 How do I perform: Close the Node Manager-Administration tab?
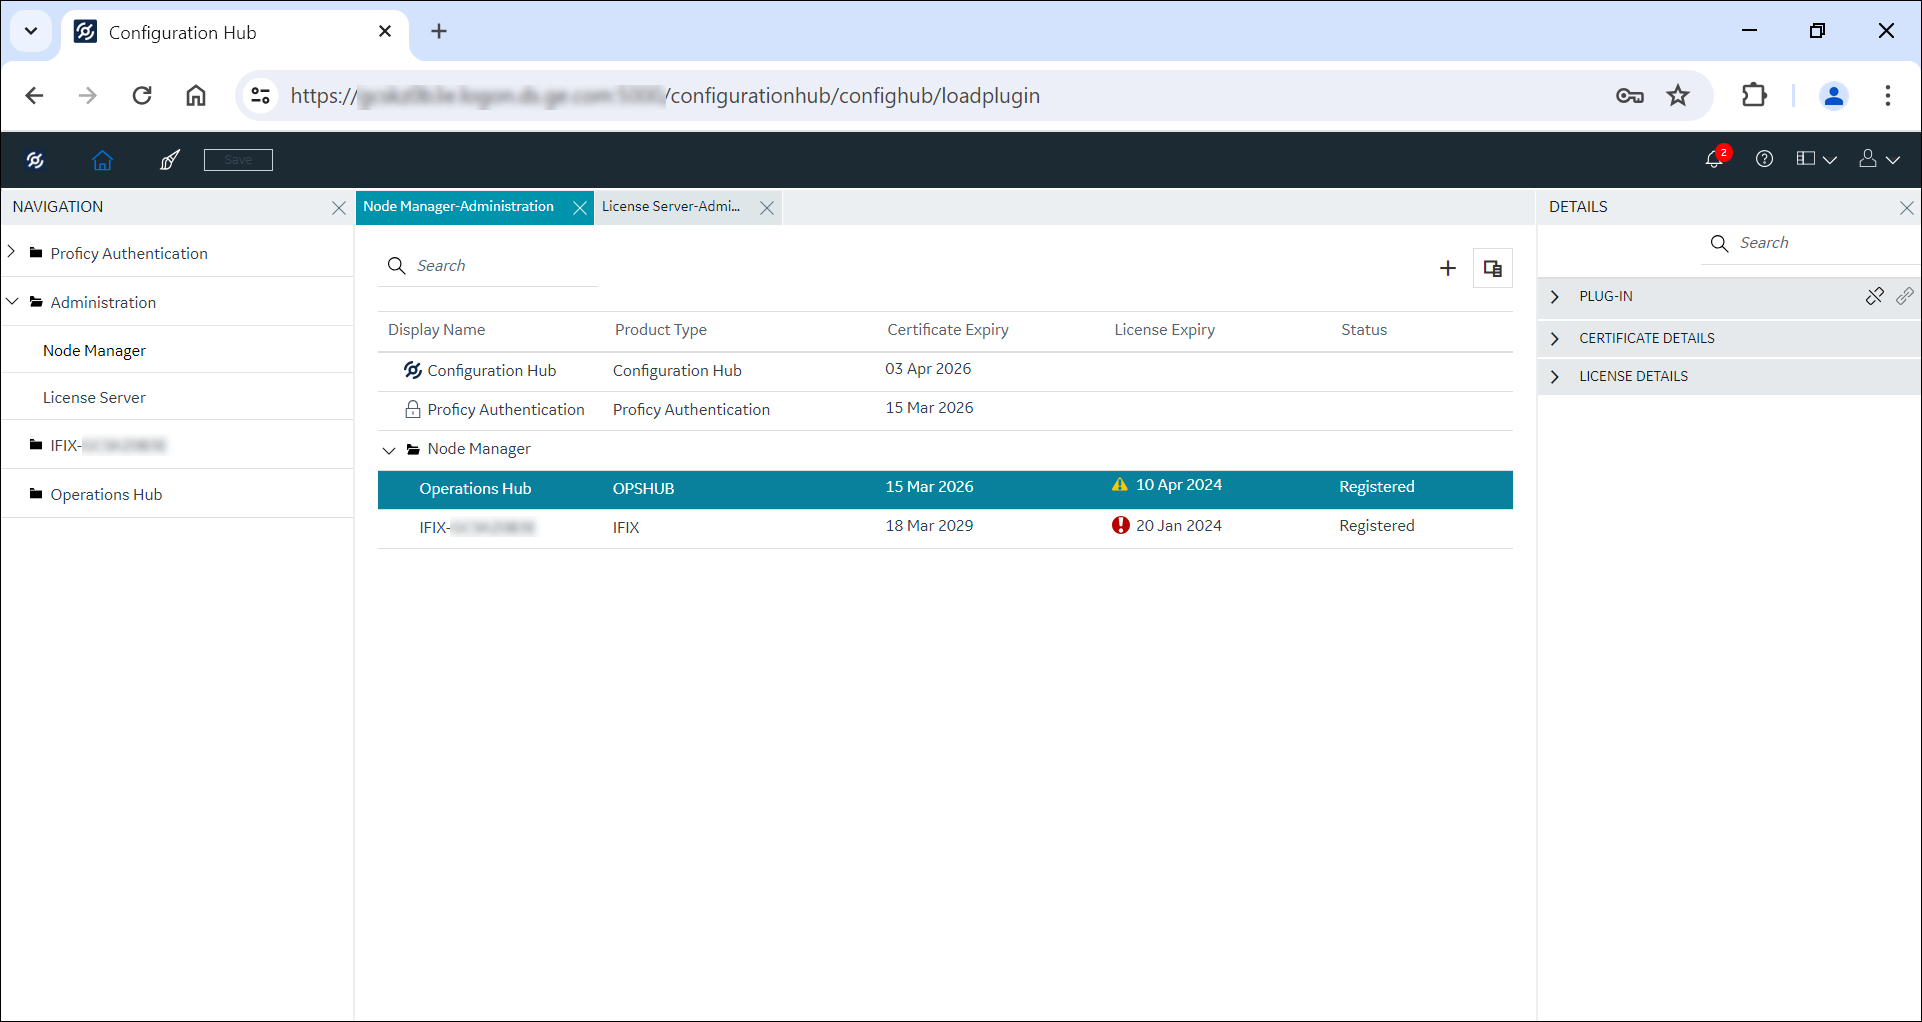point(580,208)
